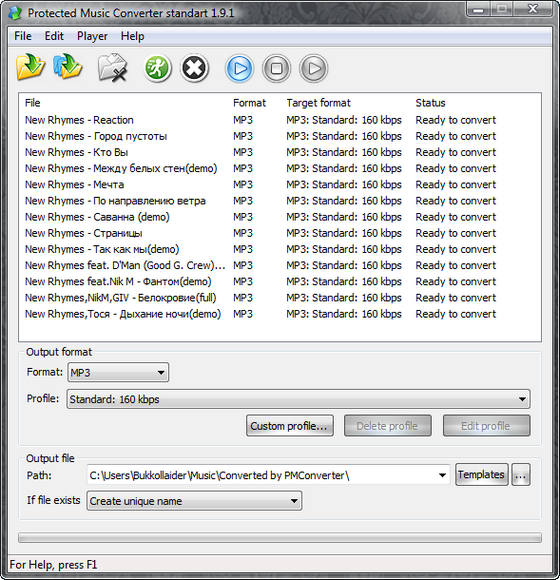This screenshot has width=560, height=580.
Task: Open the File menu
Action: (x=23, y=36)
